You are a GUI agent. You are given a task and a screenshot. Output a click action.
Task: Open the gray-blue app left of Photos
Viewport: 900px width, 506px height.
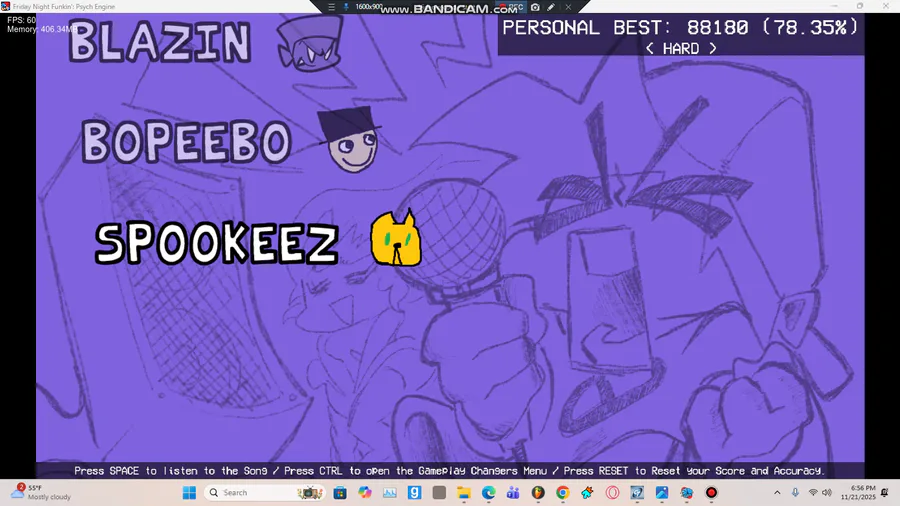pyautogui.click(x=637, y=492)
